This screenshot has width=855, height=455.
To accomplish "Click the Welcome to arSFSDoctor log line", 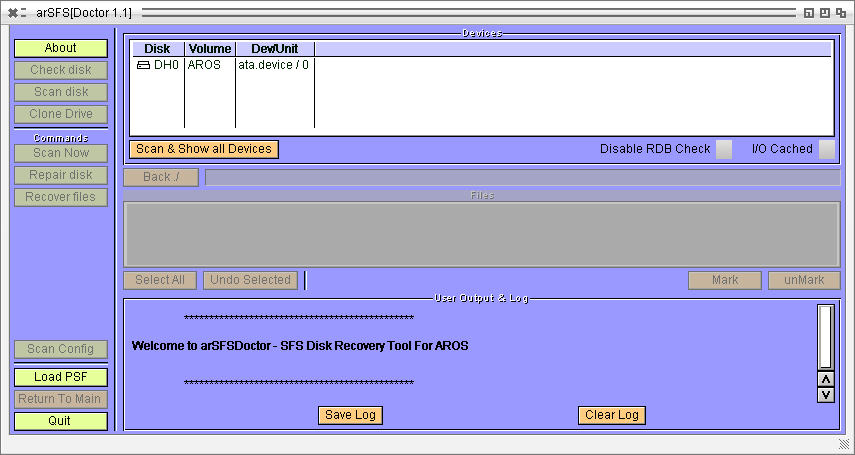I will 300,346.
